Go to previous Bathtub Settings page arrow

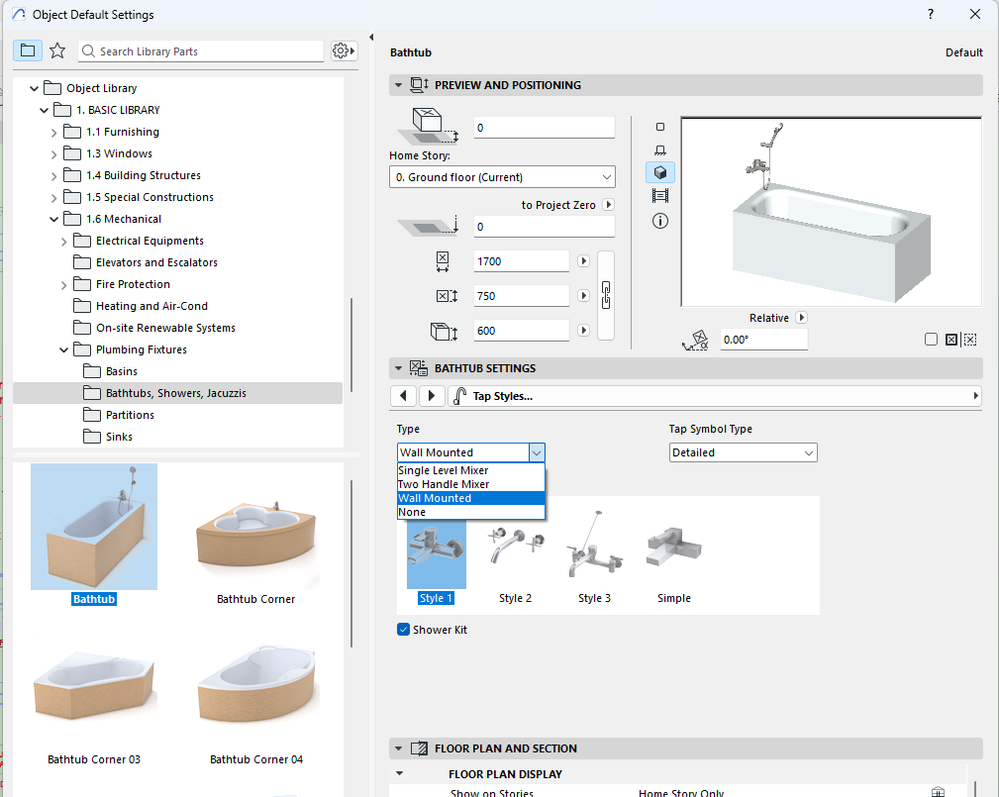click(403, 396)
